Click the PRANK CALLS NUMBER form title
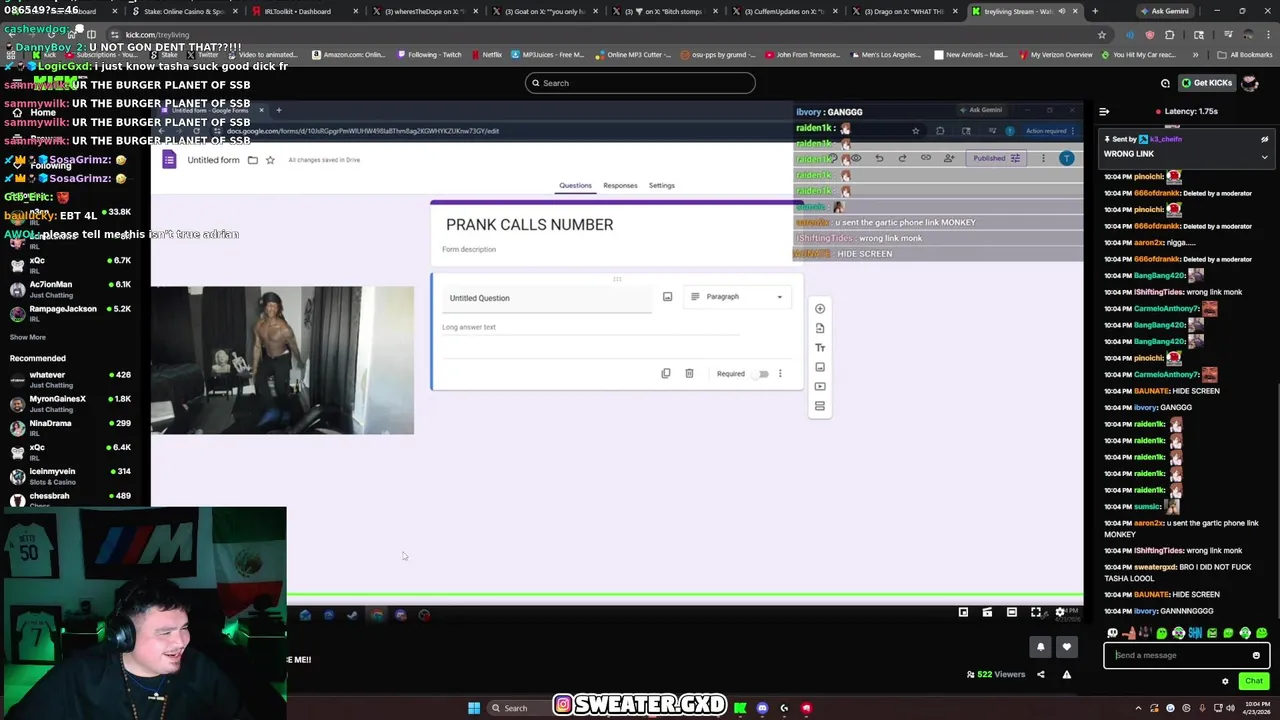 tap(529, 225)
